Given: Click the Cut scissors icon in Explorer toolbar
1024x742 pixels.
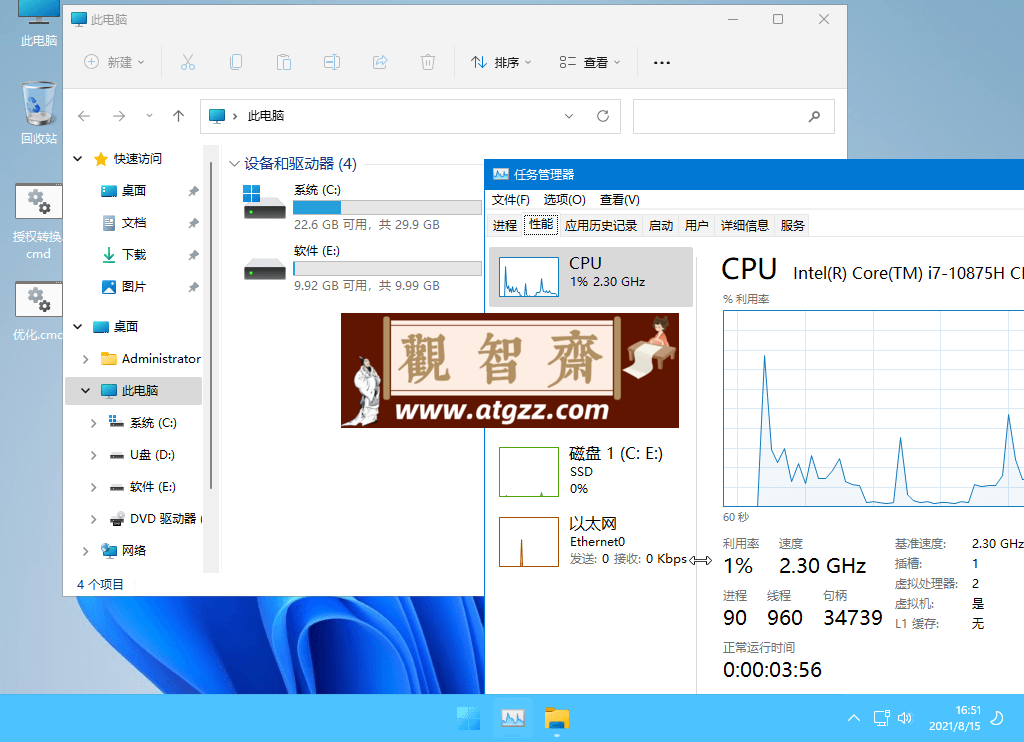Looking at the screenshot, I should click(x=187, y=62).
